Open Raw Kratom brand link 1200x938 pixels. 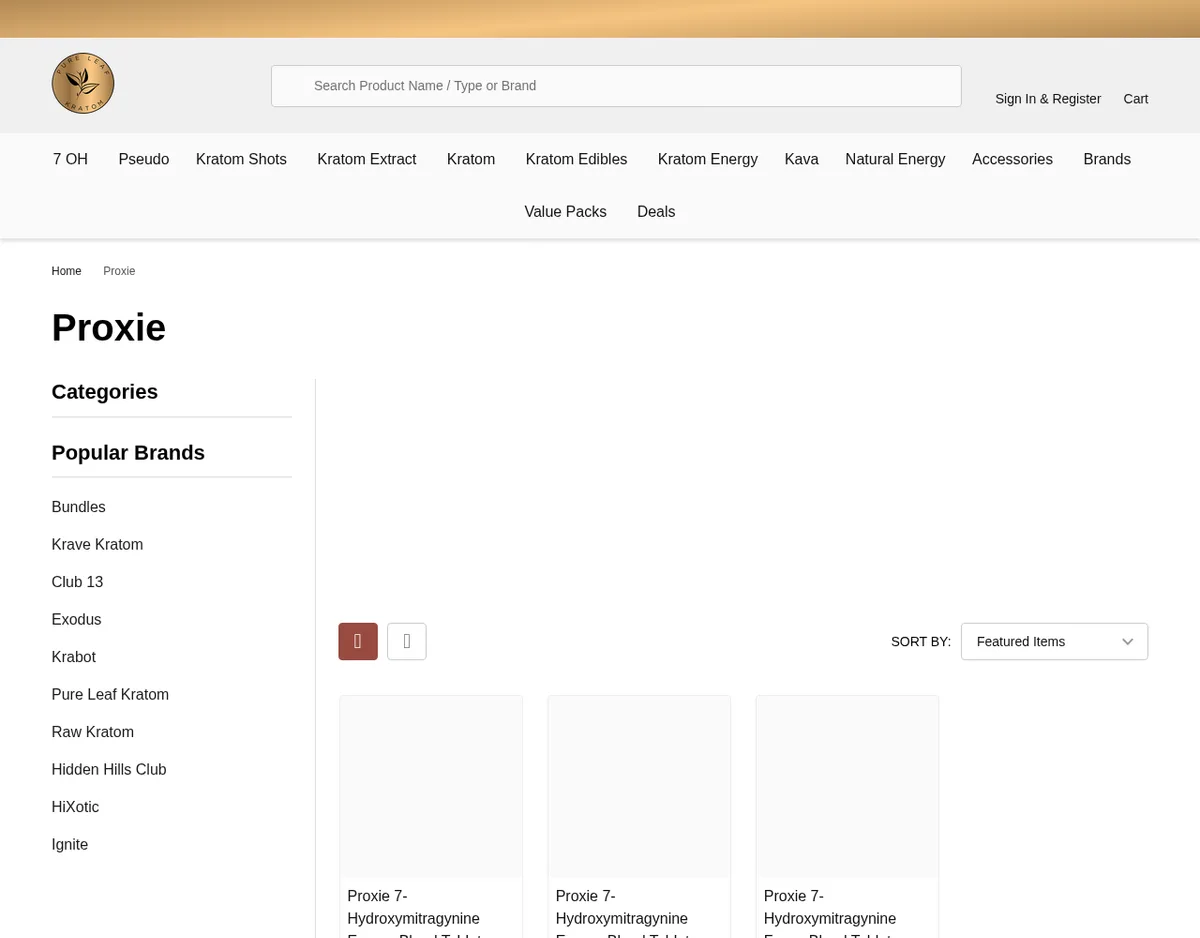coord(93,732)
